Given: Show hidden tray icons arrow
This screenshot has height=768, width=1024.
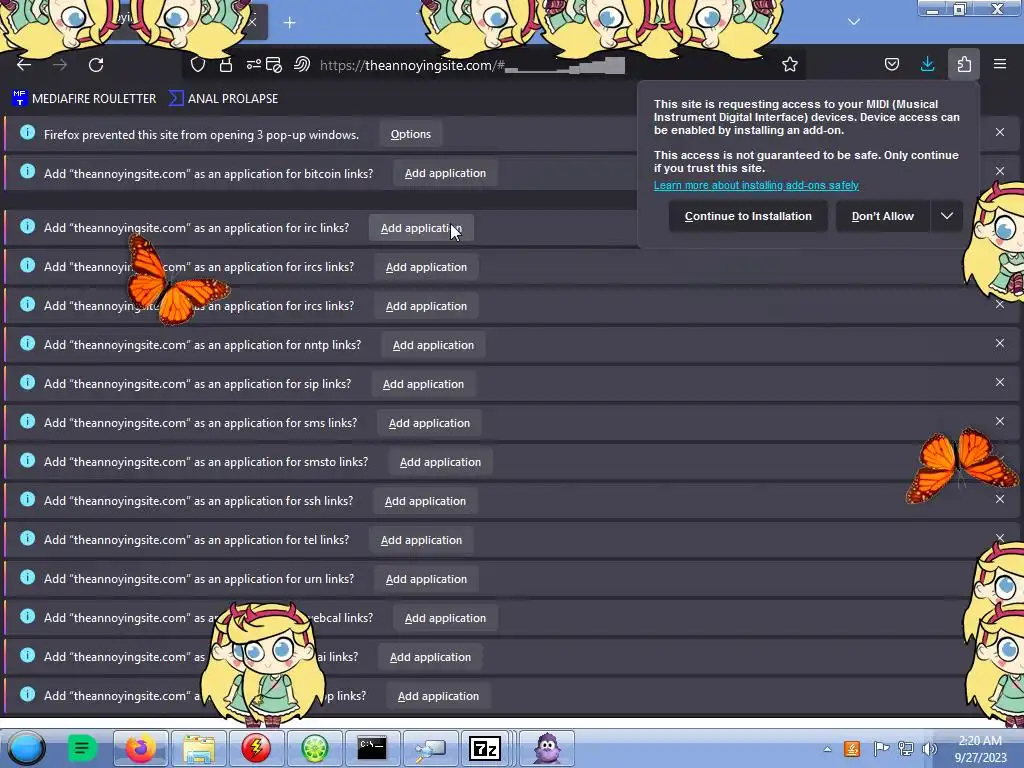Looking at the screenshot, I should (x=827, y=749).
